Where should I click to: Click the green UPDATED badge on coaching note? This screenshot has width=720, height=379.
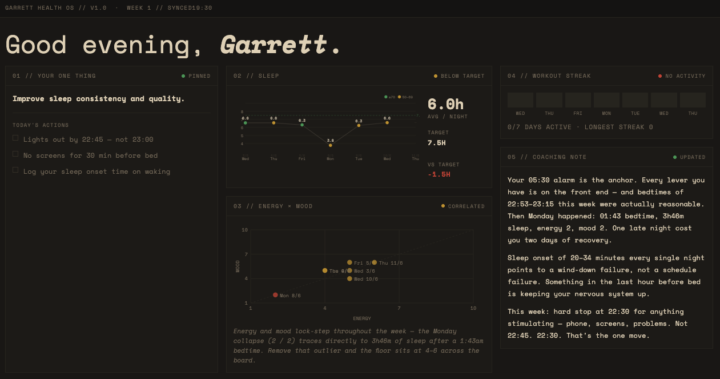point(689,157)
